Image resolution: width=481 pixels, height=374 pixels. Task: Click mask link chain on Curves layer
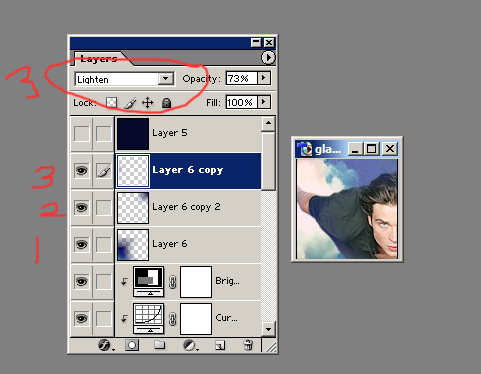coord(172,319)
